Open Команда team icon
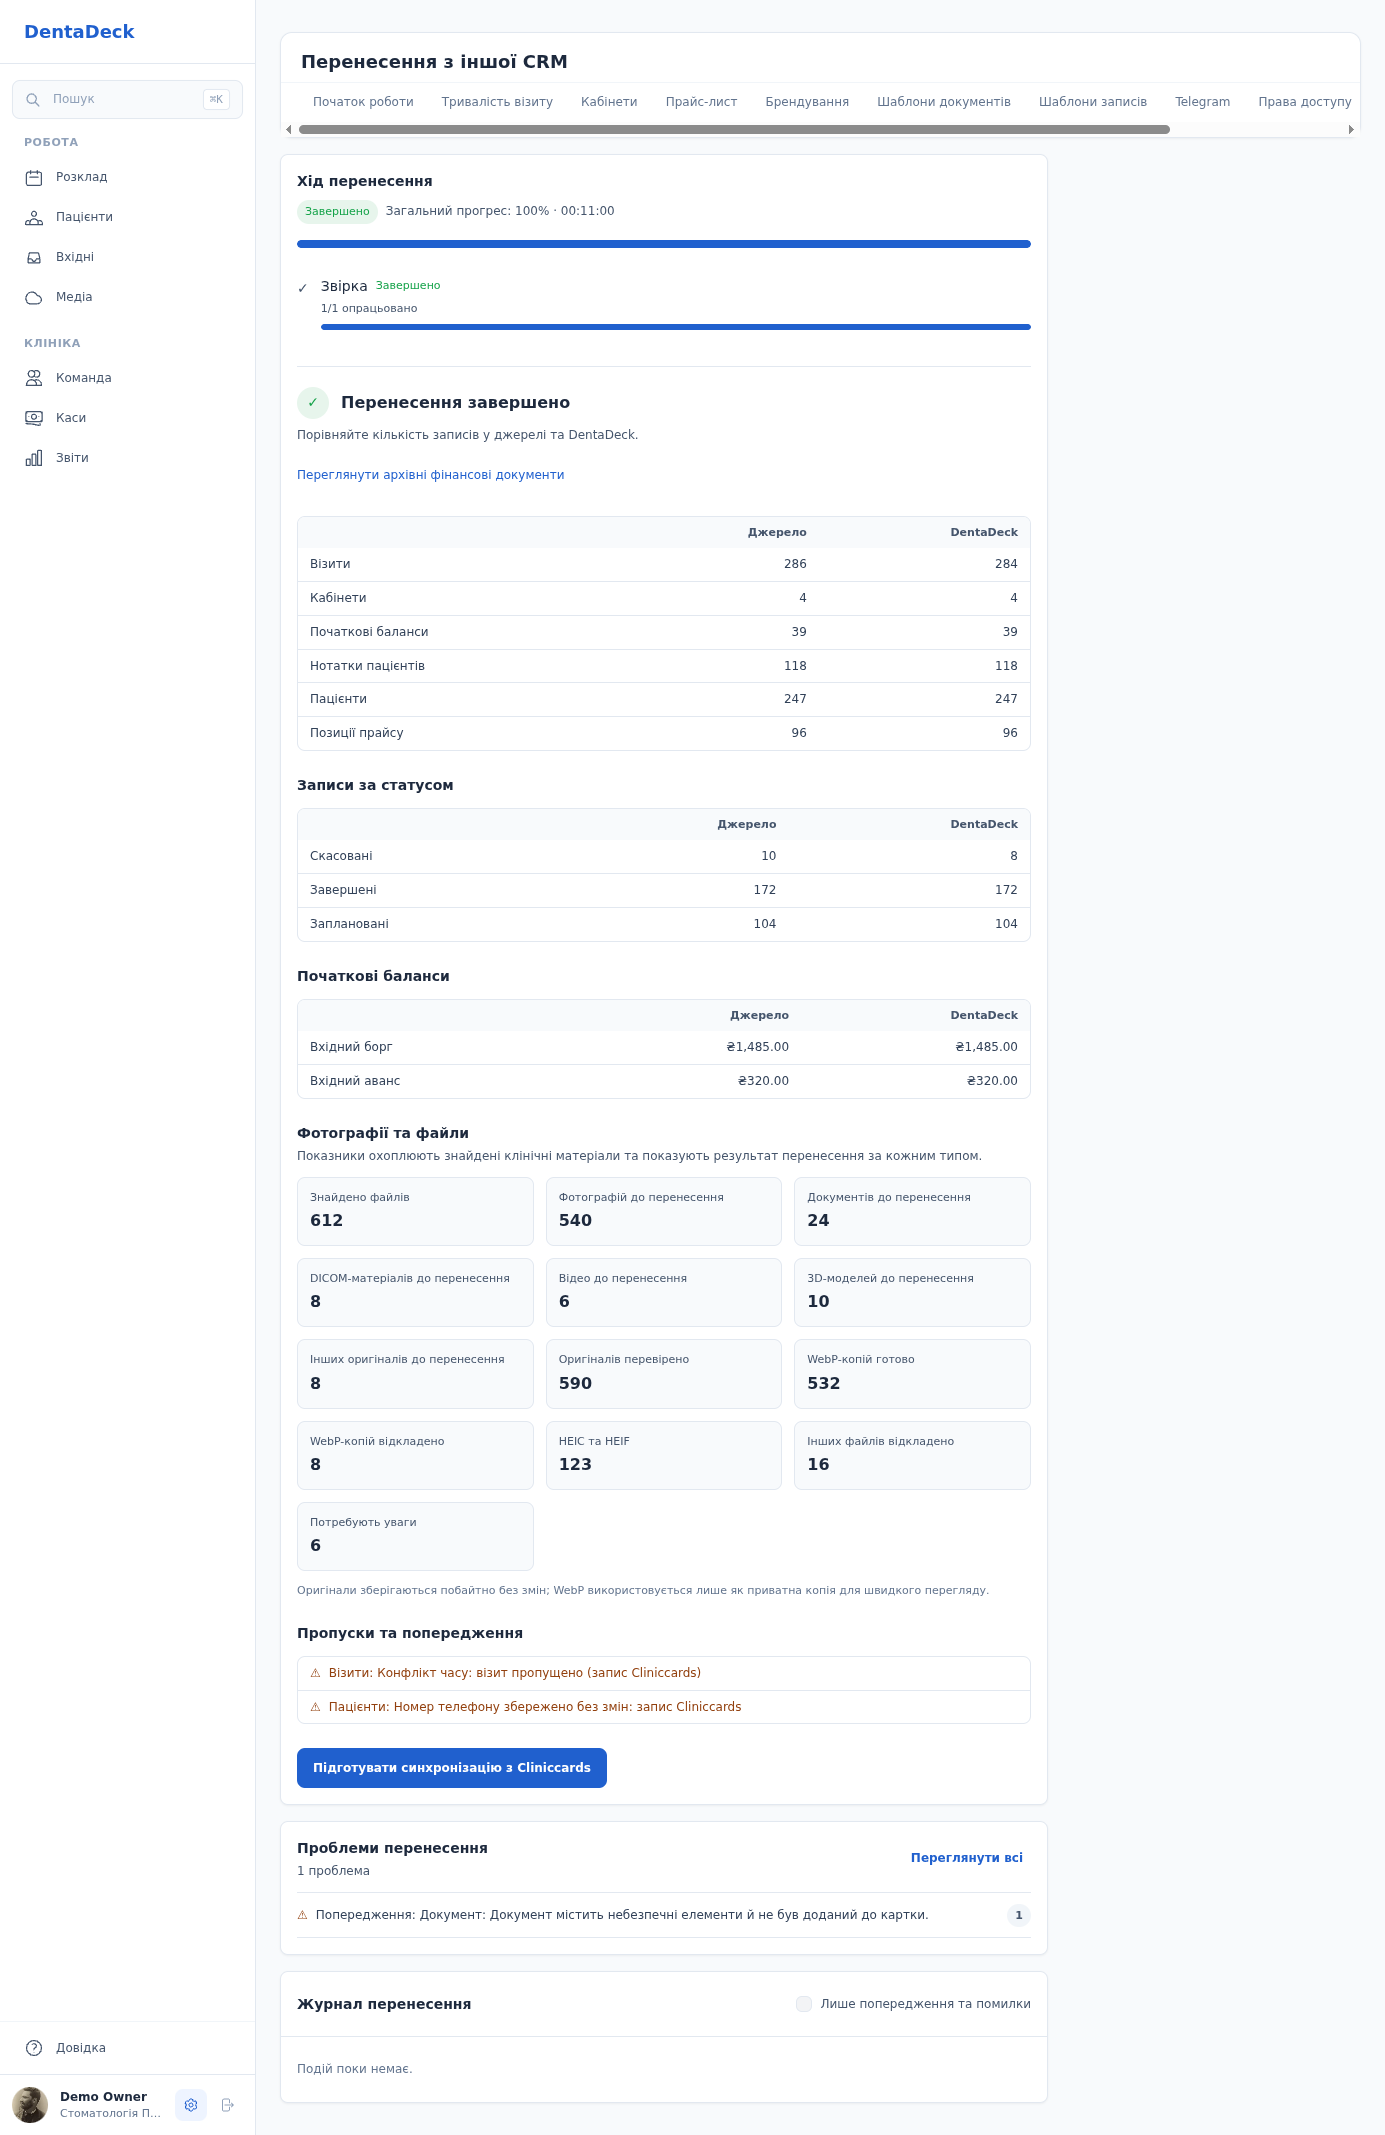 tap(34, 378)
